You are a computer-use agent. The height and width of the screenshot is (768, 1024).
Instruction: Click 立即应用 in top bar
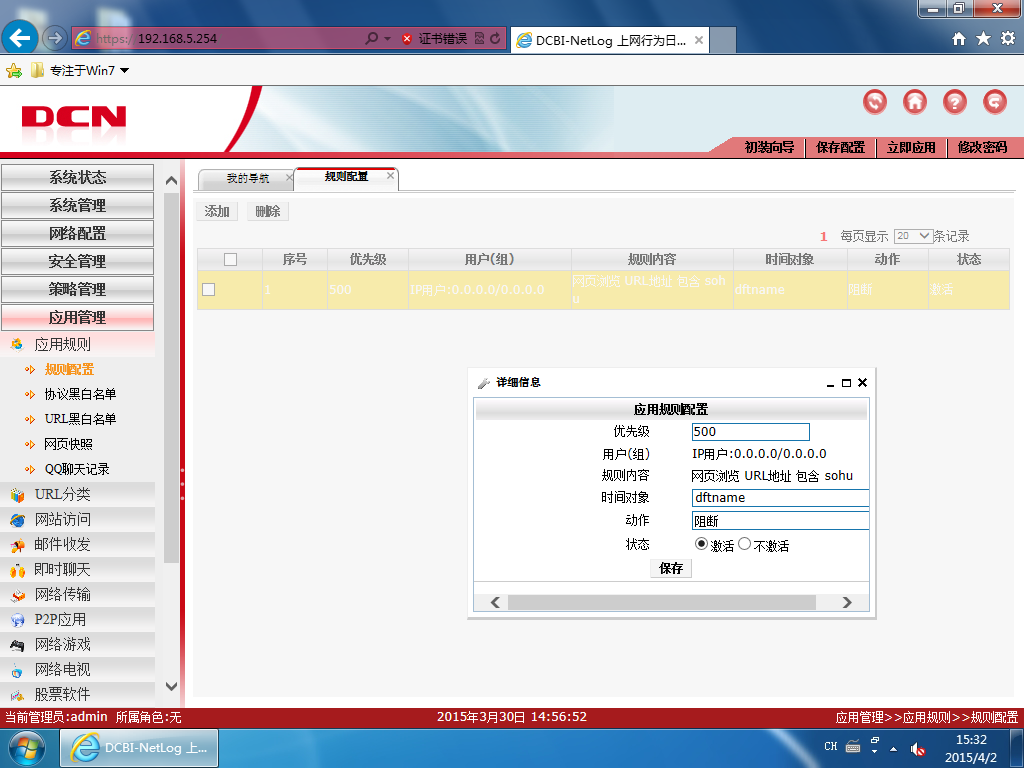pyautogui.click(x=911, y=148)
